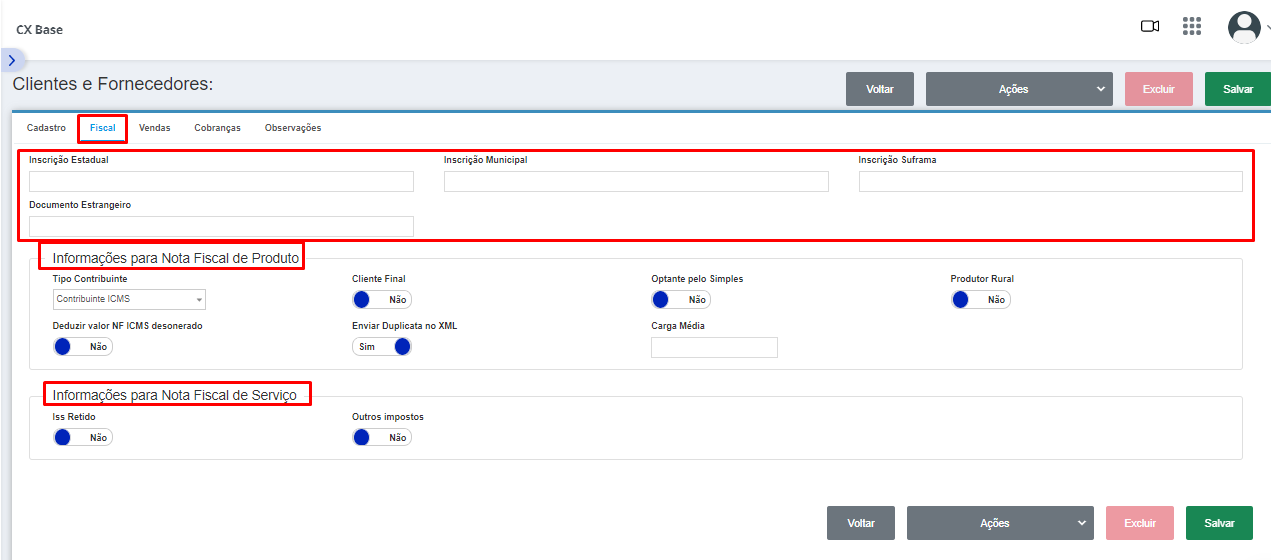Focus the Inscrição Suframa field
The image size is (1271, 560).
point(1050,181)
